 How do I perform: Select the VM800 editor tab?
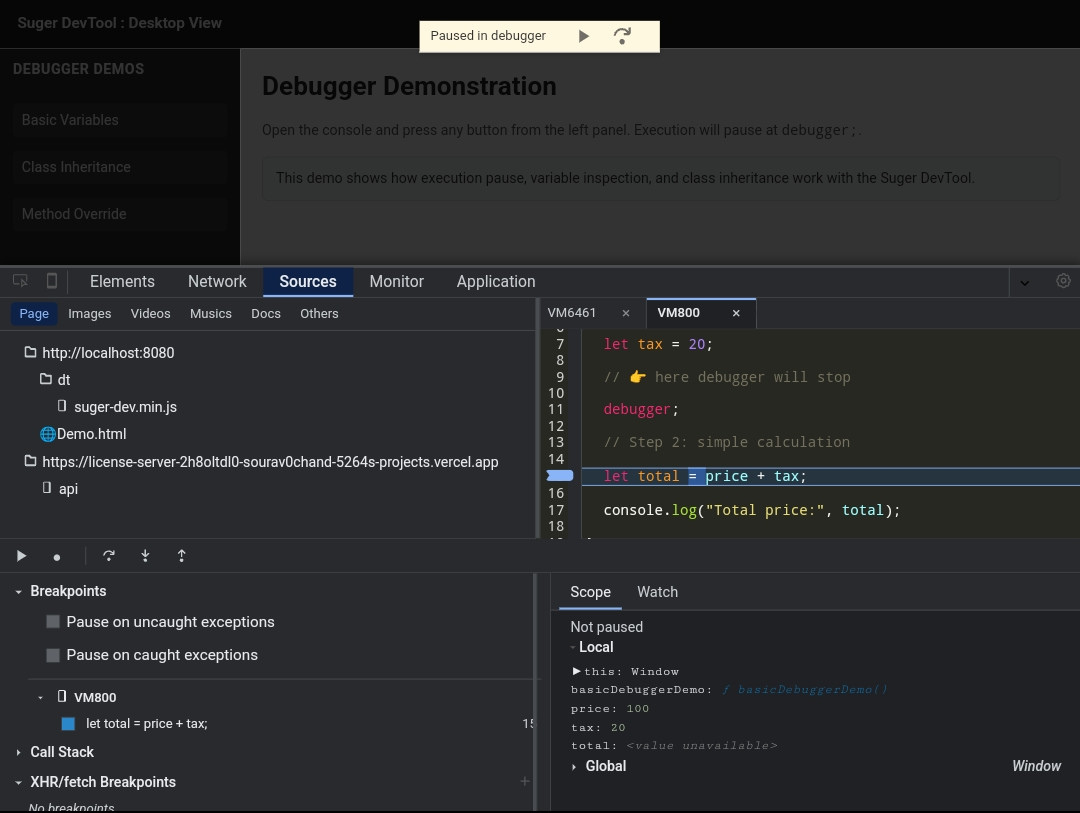678,313
